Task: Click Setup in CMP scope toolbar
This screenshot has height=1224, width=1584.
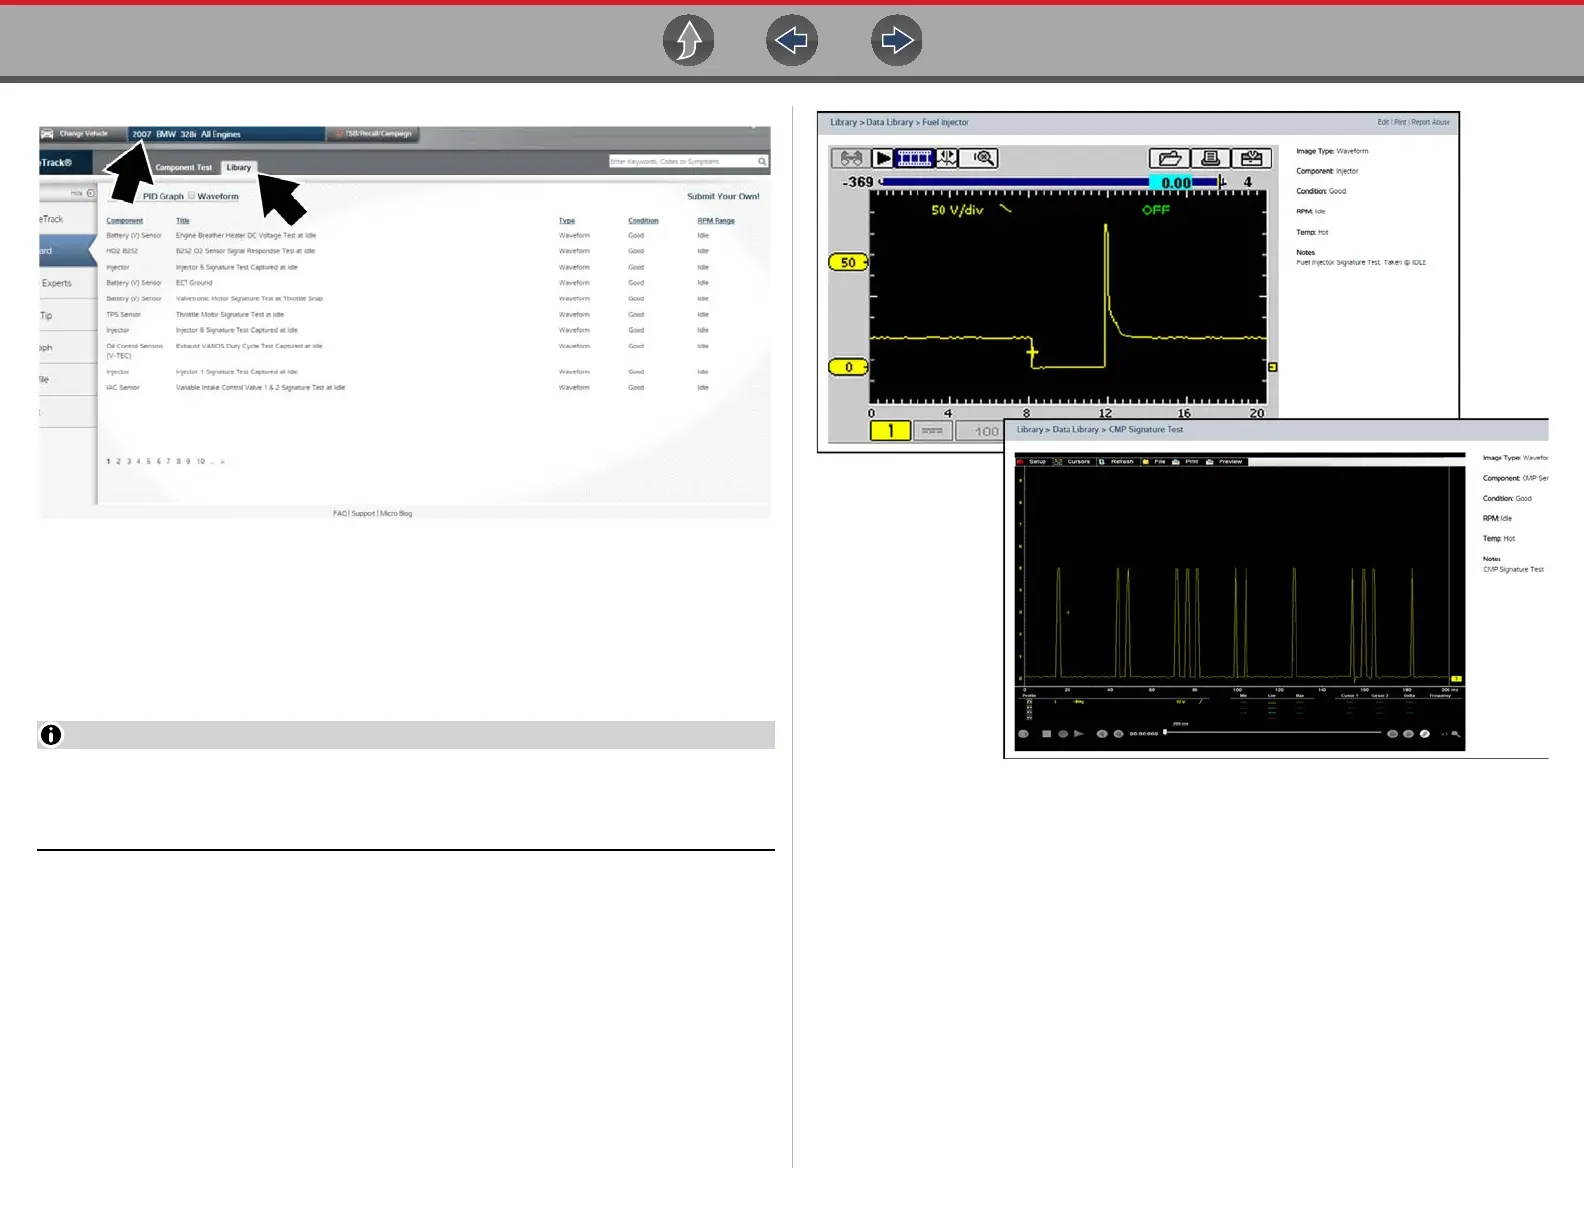Action: tap(1036, 462)
